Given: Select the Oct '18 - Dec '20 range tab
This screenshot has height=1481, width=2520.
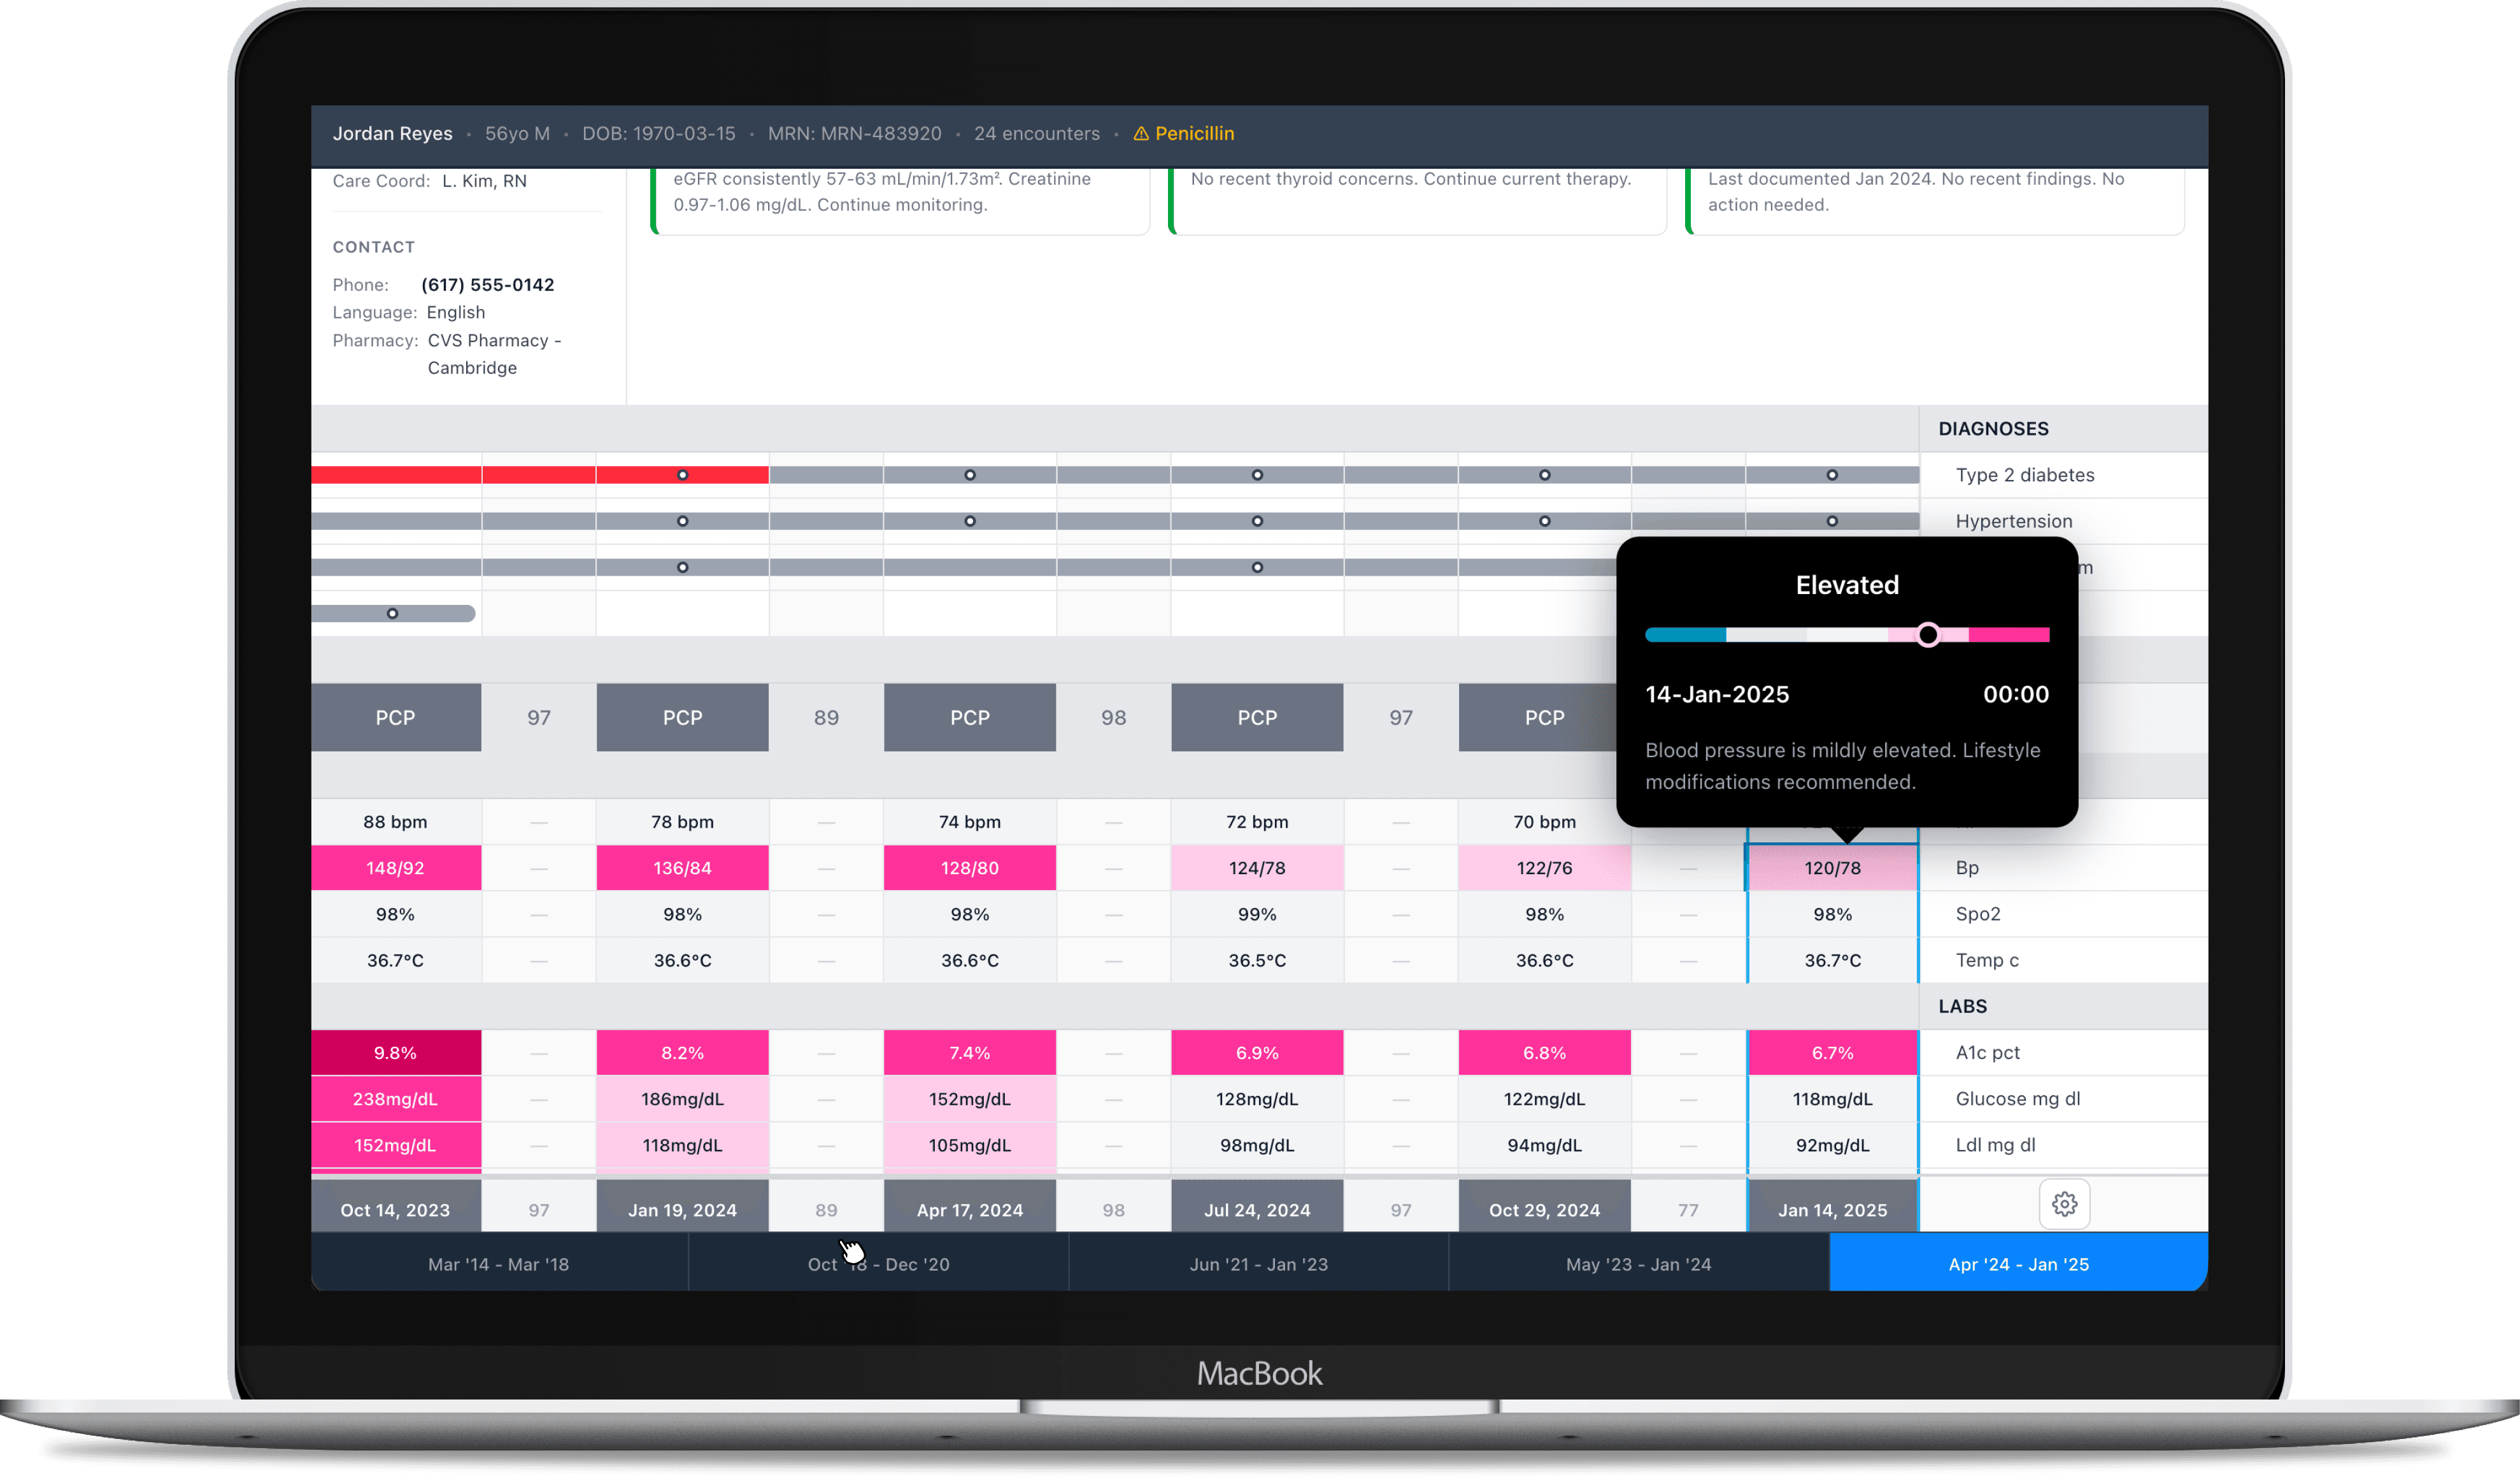Looking at the screenshot, I should (x=878, y=1264).
